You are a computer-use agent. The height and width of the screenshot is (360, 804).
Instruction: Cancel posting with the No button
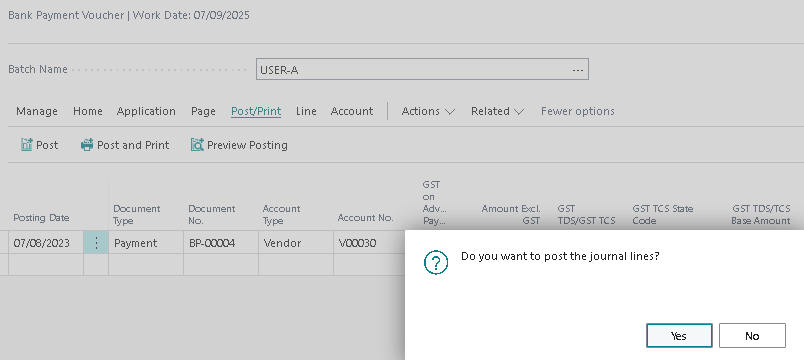[x=752, y=335]
